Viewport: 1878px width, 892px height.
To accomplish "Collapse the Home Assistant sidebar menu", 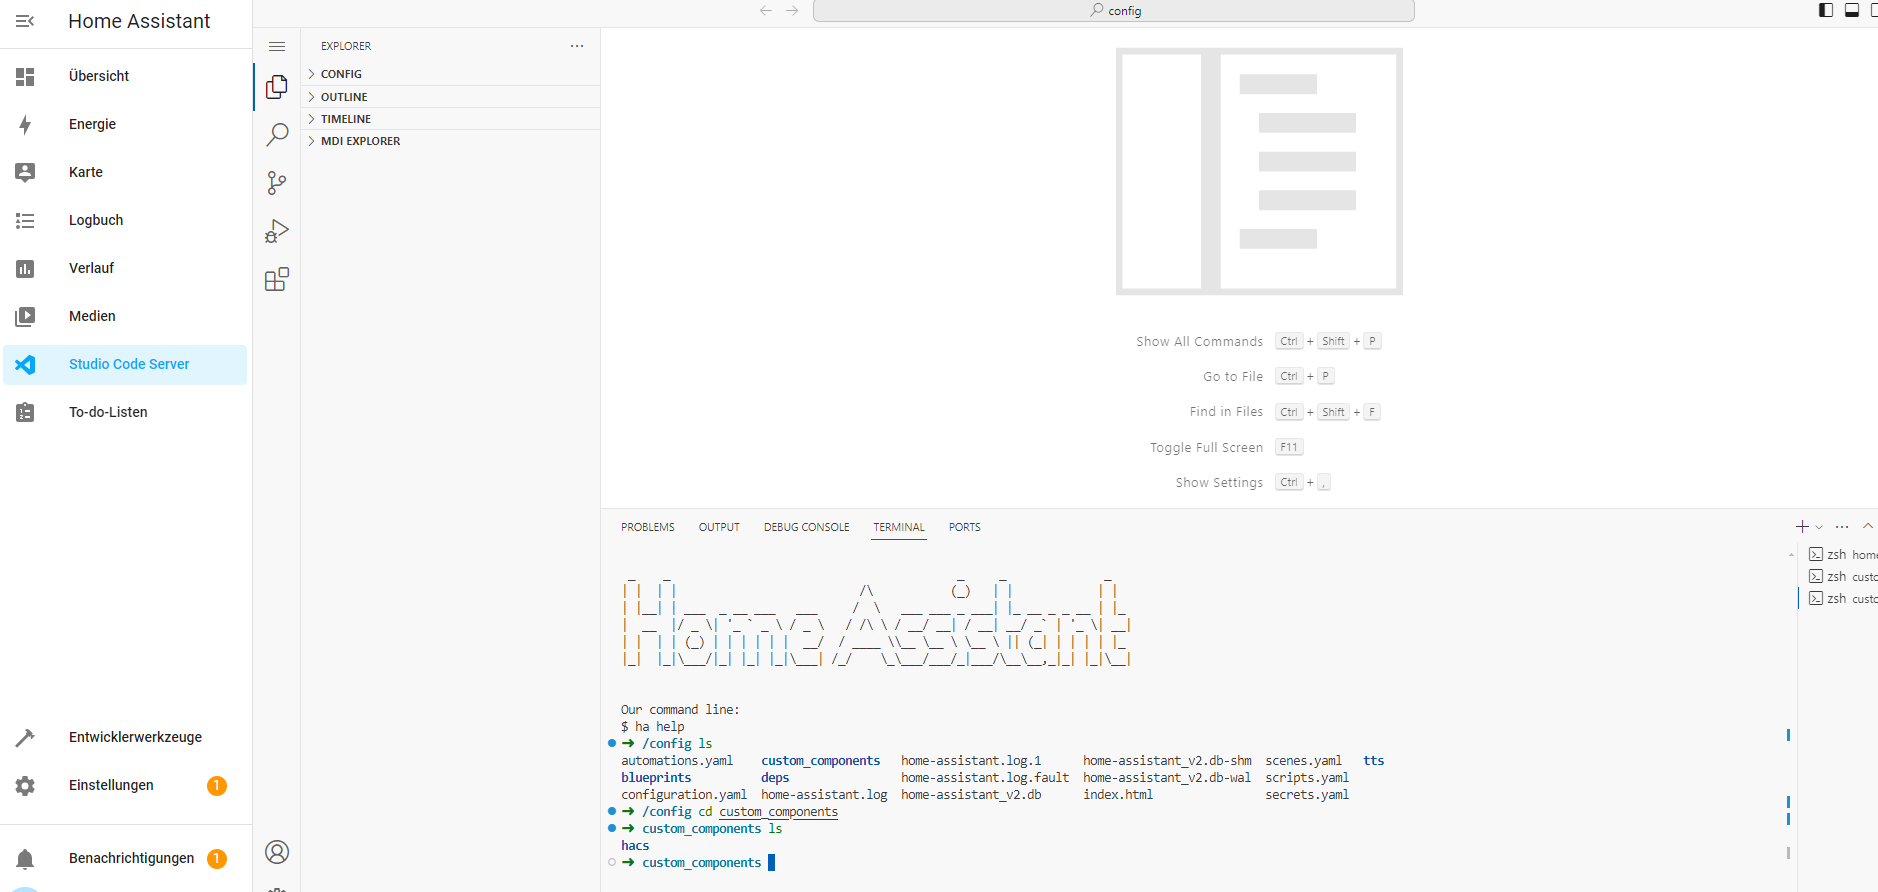I will pos(25,21).
